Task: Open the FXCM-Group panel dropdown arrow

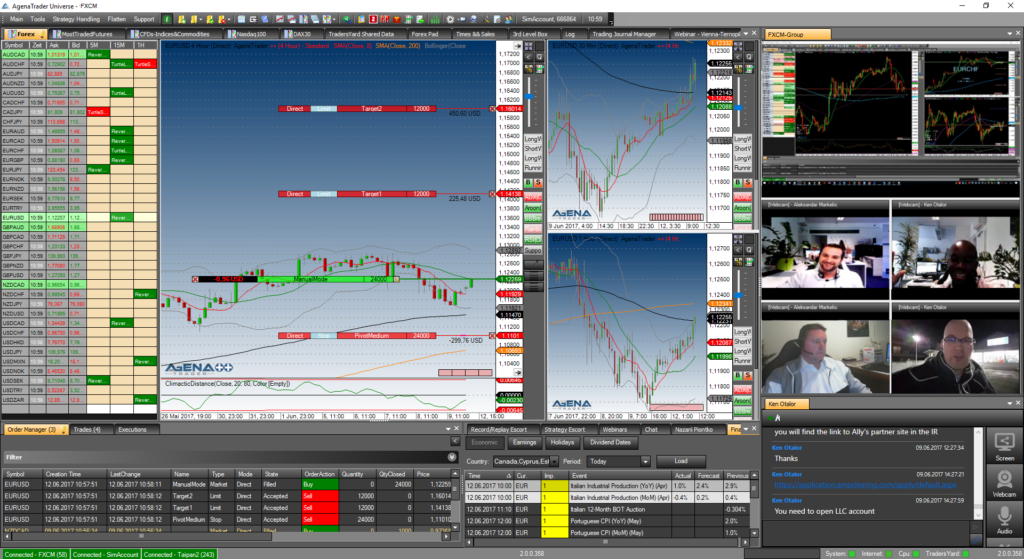Action: 1009,34
